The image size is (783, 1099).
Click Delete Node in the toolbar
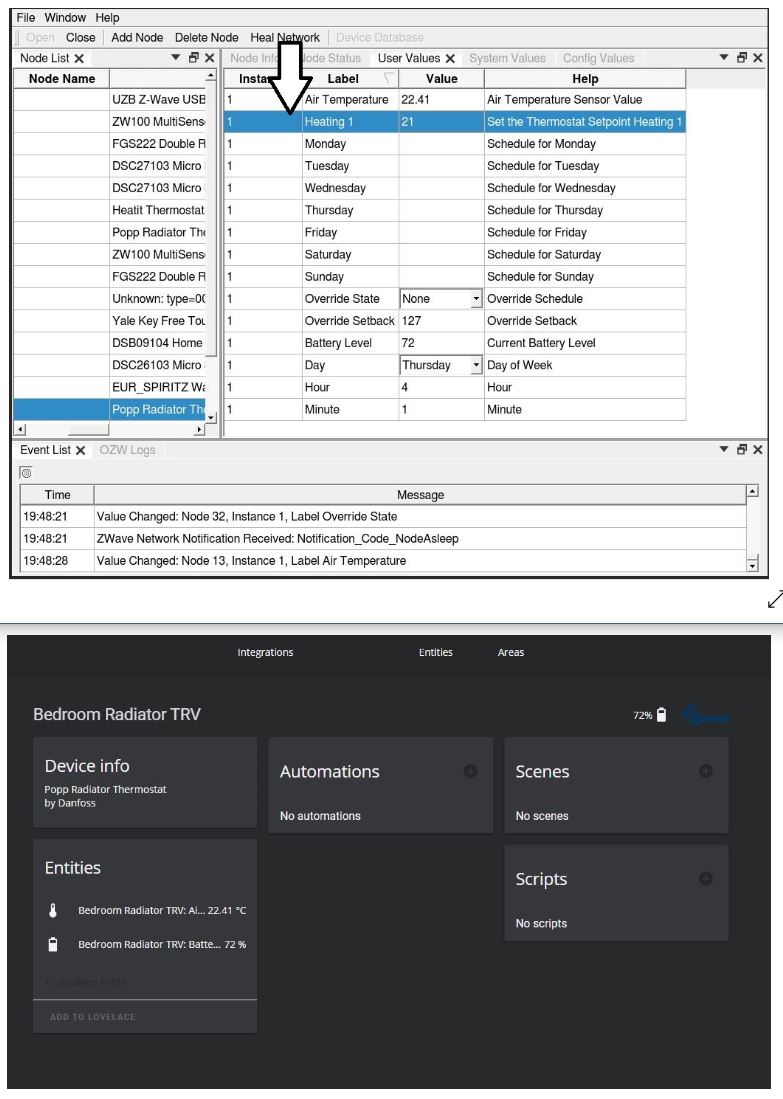click(x=206, y=38)
